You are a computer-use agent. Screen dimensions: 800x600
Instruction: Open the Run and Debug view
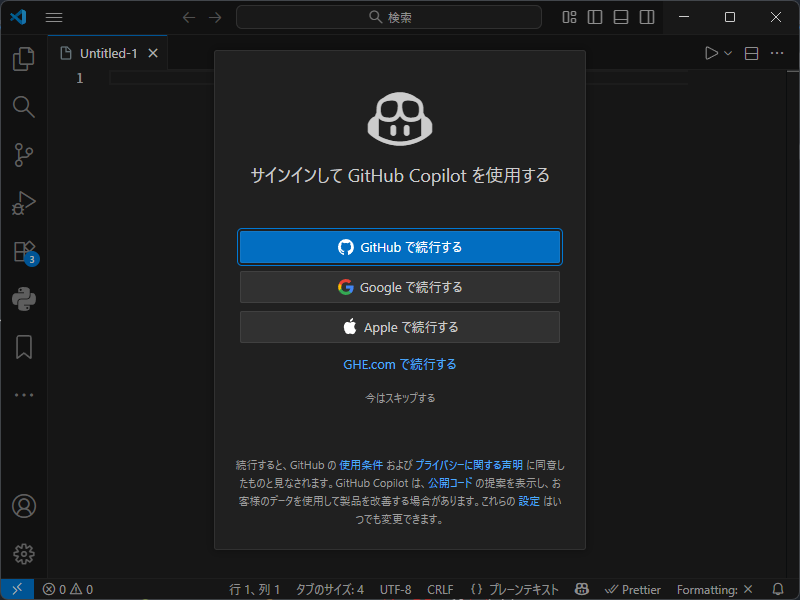point(23,203)
